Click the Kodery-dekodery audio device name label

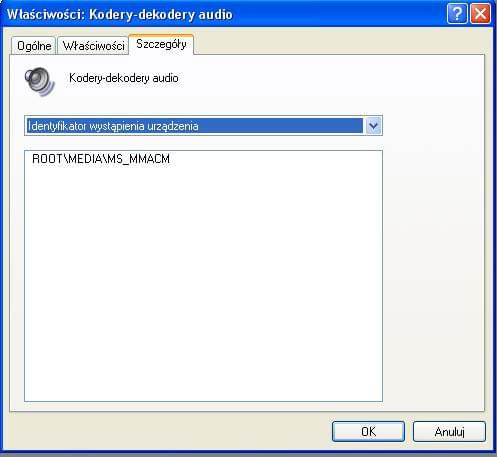coord(124,78)
